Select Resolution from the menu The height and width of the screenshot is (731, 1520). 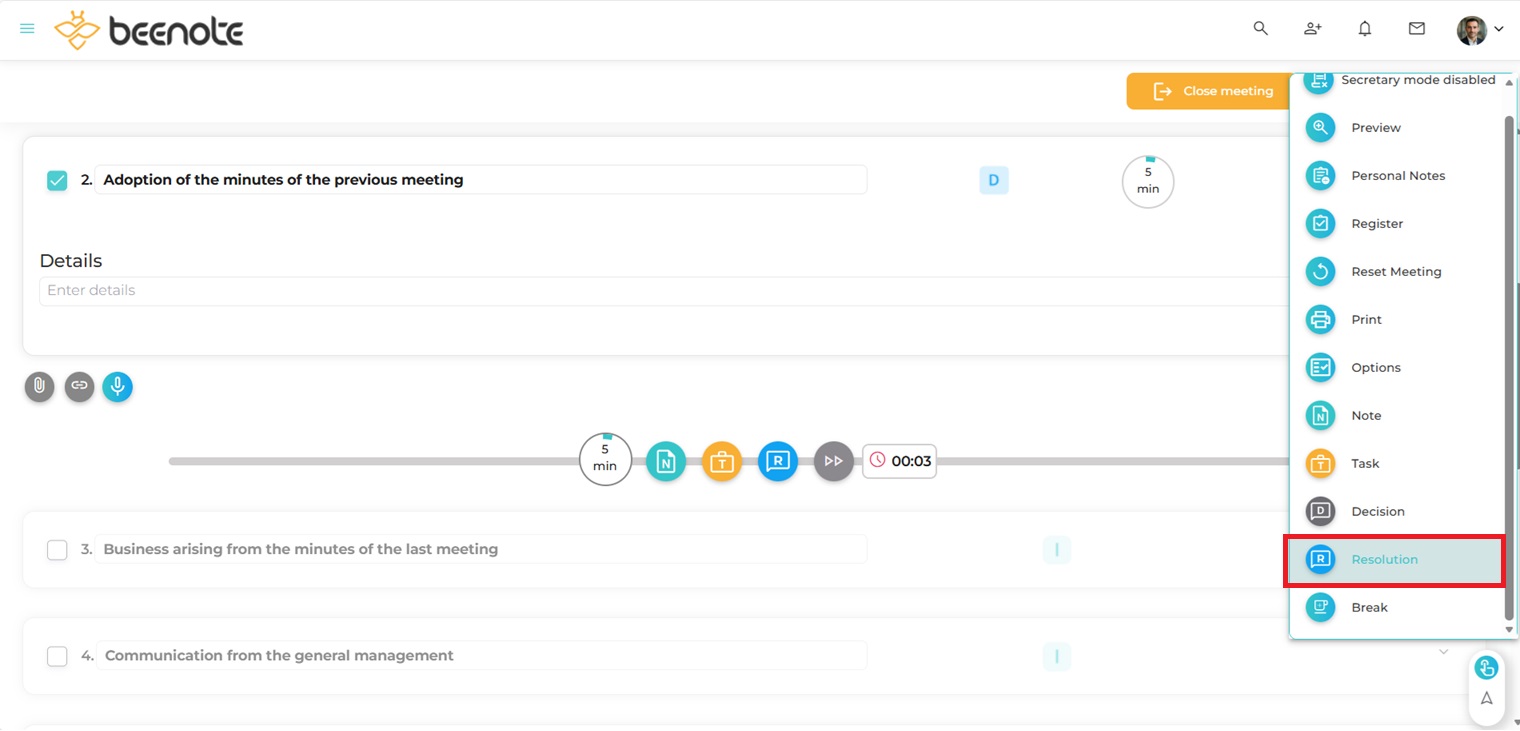coord(1384,560)
